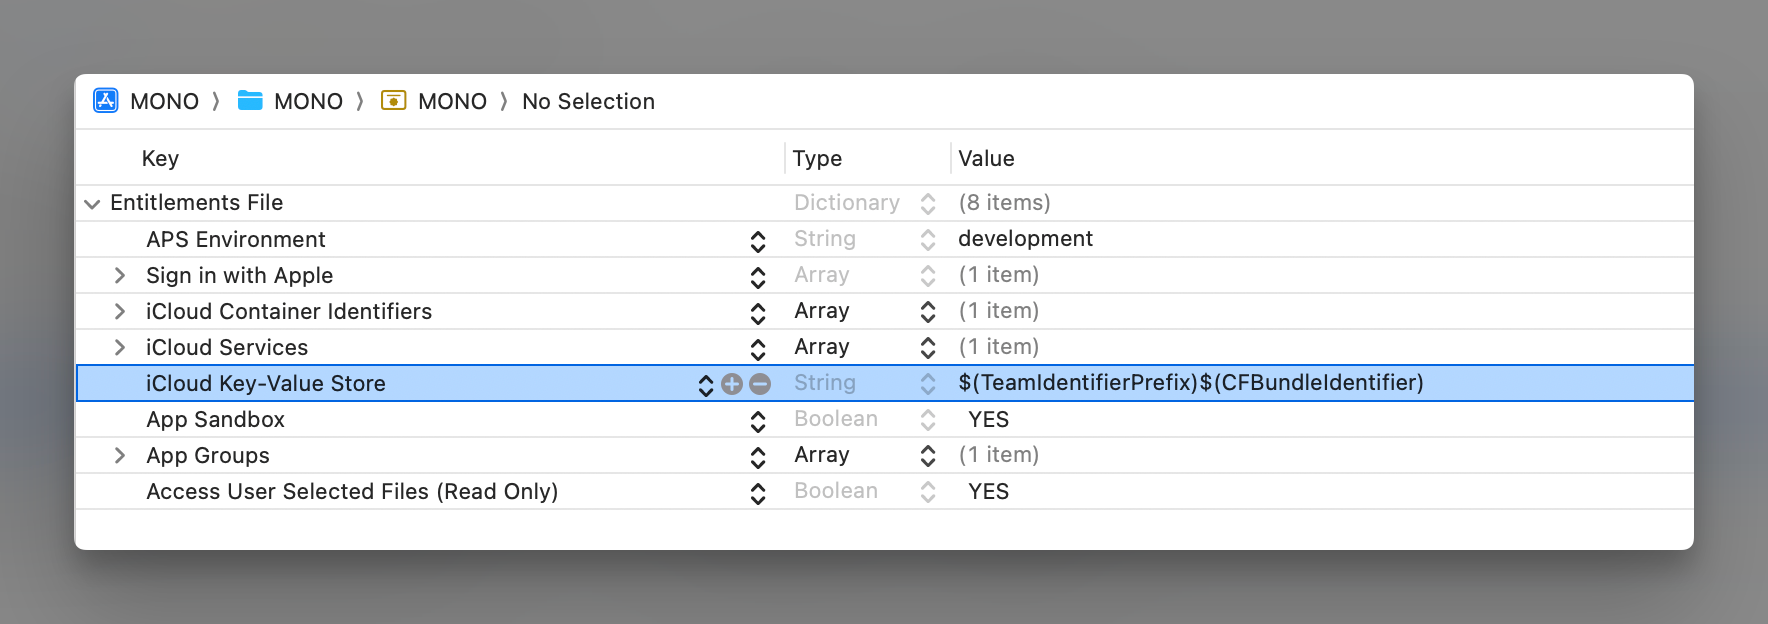Expand the App Groups array
Image resolution: width=1768 pixels, height=624 pixels.
point(120,456)
